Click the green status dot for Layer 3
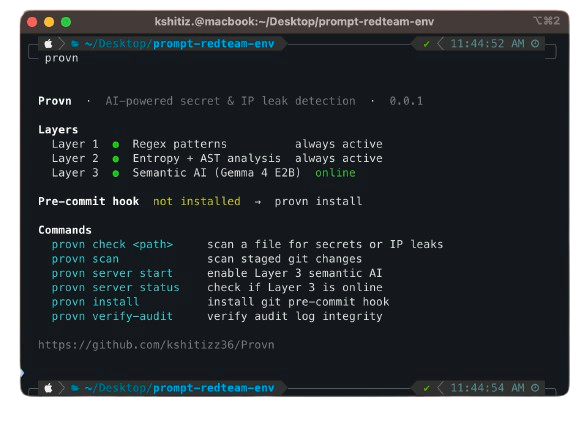Screen dimensions: 584x427 click(x=116, y=173)
